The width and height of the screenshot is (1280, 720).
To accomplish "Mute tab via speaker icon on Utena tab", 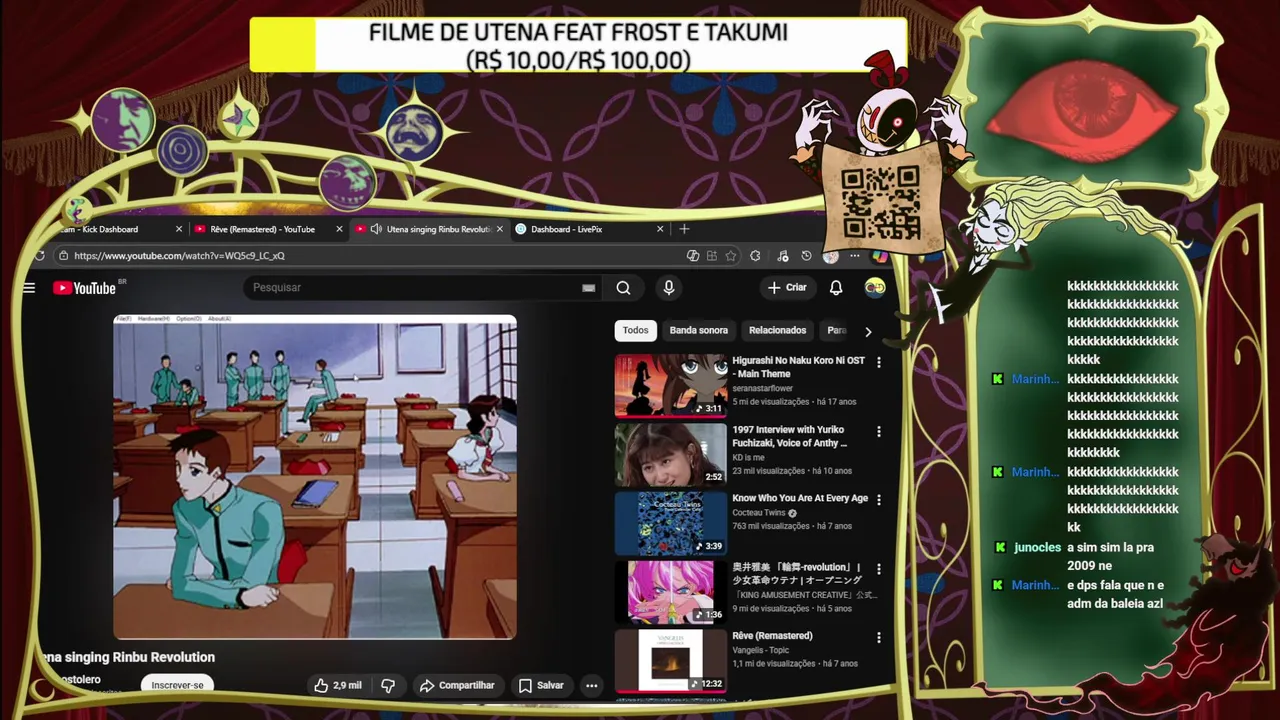I will click(x=376, y=229).
